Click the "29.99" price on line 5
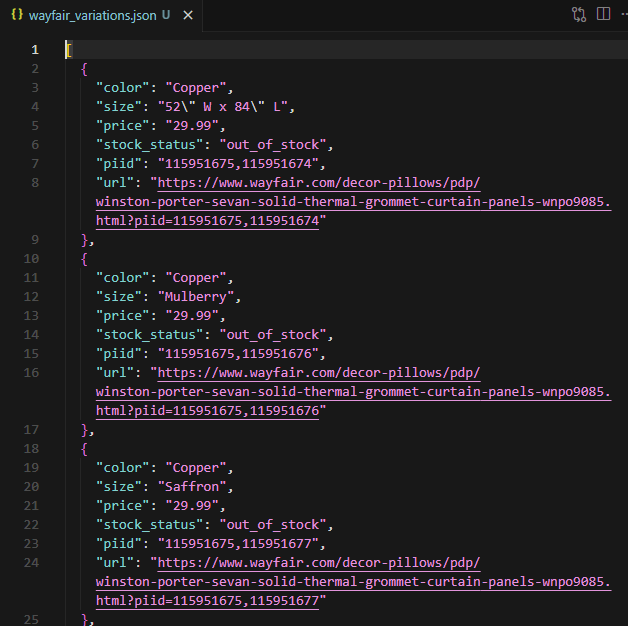 pyautogui.click(x=192, y=126)
